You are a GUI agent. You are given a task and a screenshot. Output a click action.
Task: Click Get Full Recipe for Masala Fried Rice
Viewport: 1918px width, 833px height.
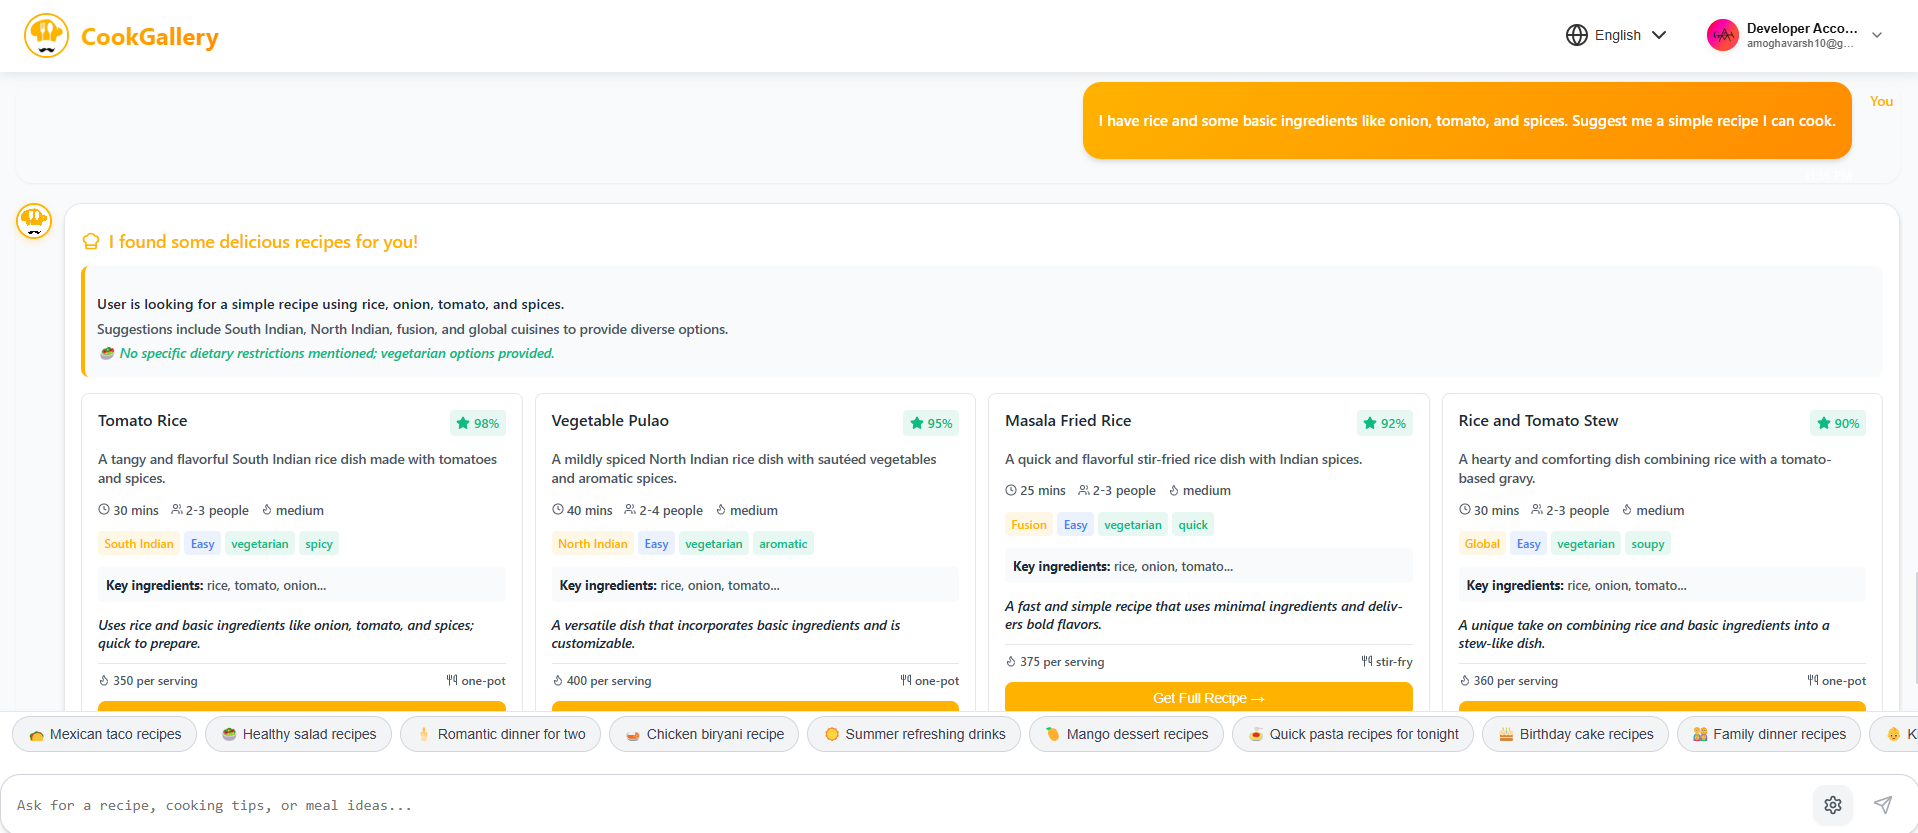(x=1208, y=697)
